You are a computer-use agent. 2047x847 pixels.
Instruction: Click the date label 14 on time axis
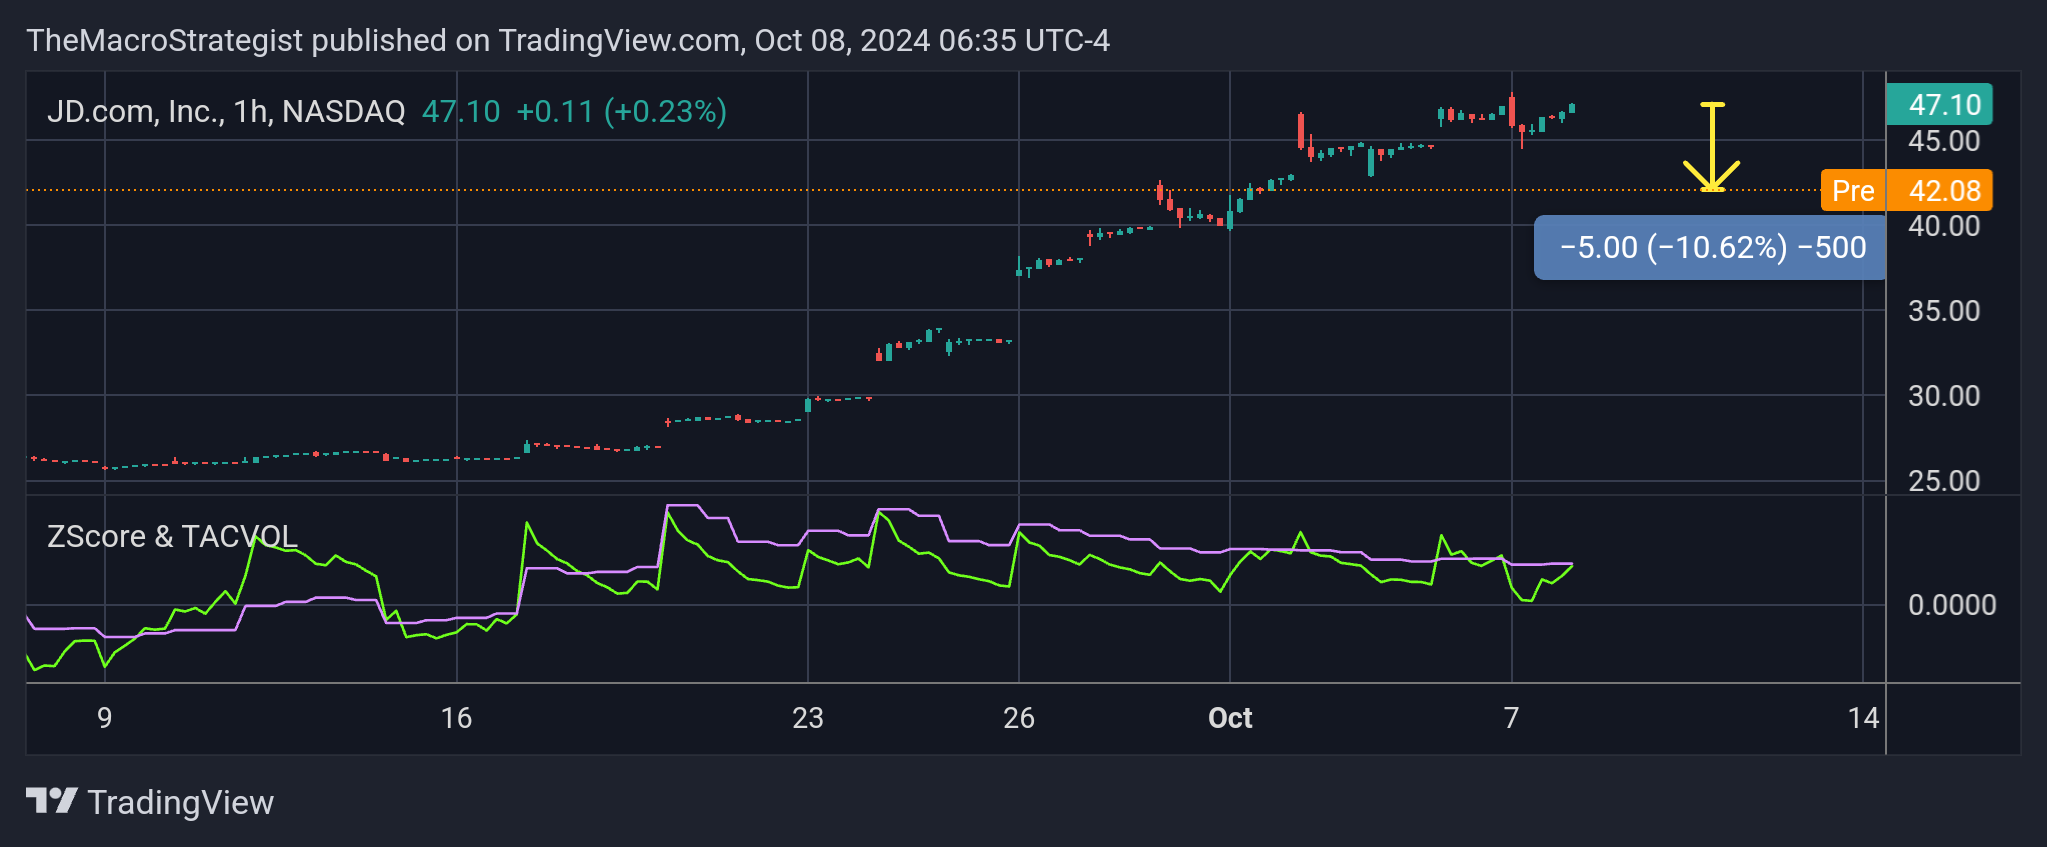1863,718
